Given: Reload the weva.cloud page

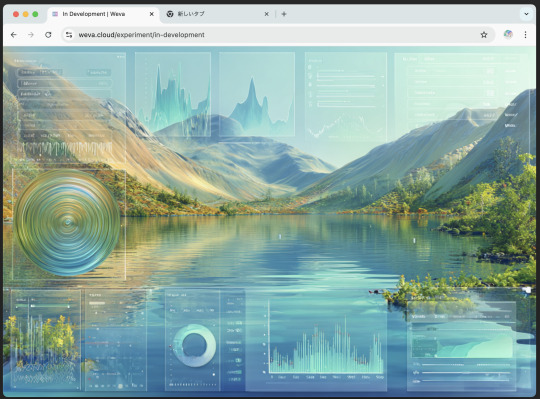Looking at the screenshot, I should pyautogui.click(x=48, y=35).
